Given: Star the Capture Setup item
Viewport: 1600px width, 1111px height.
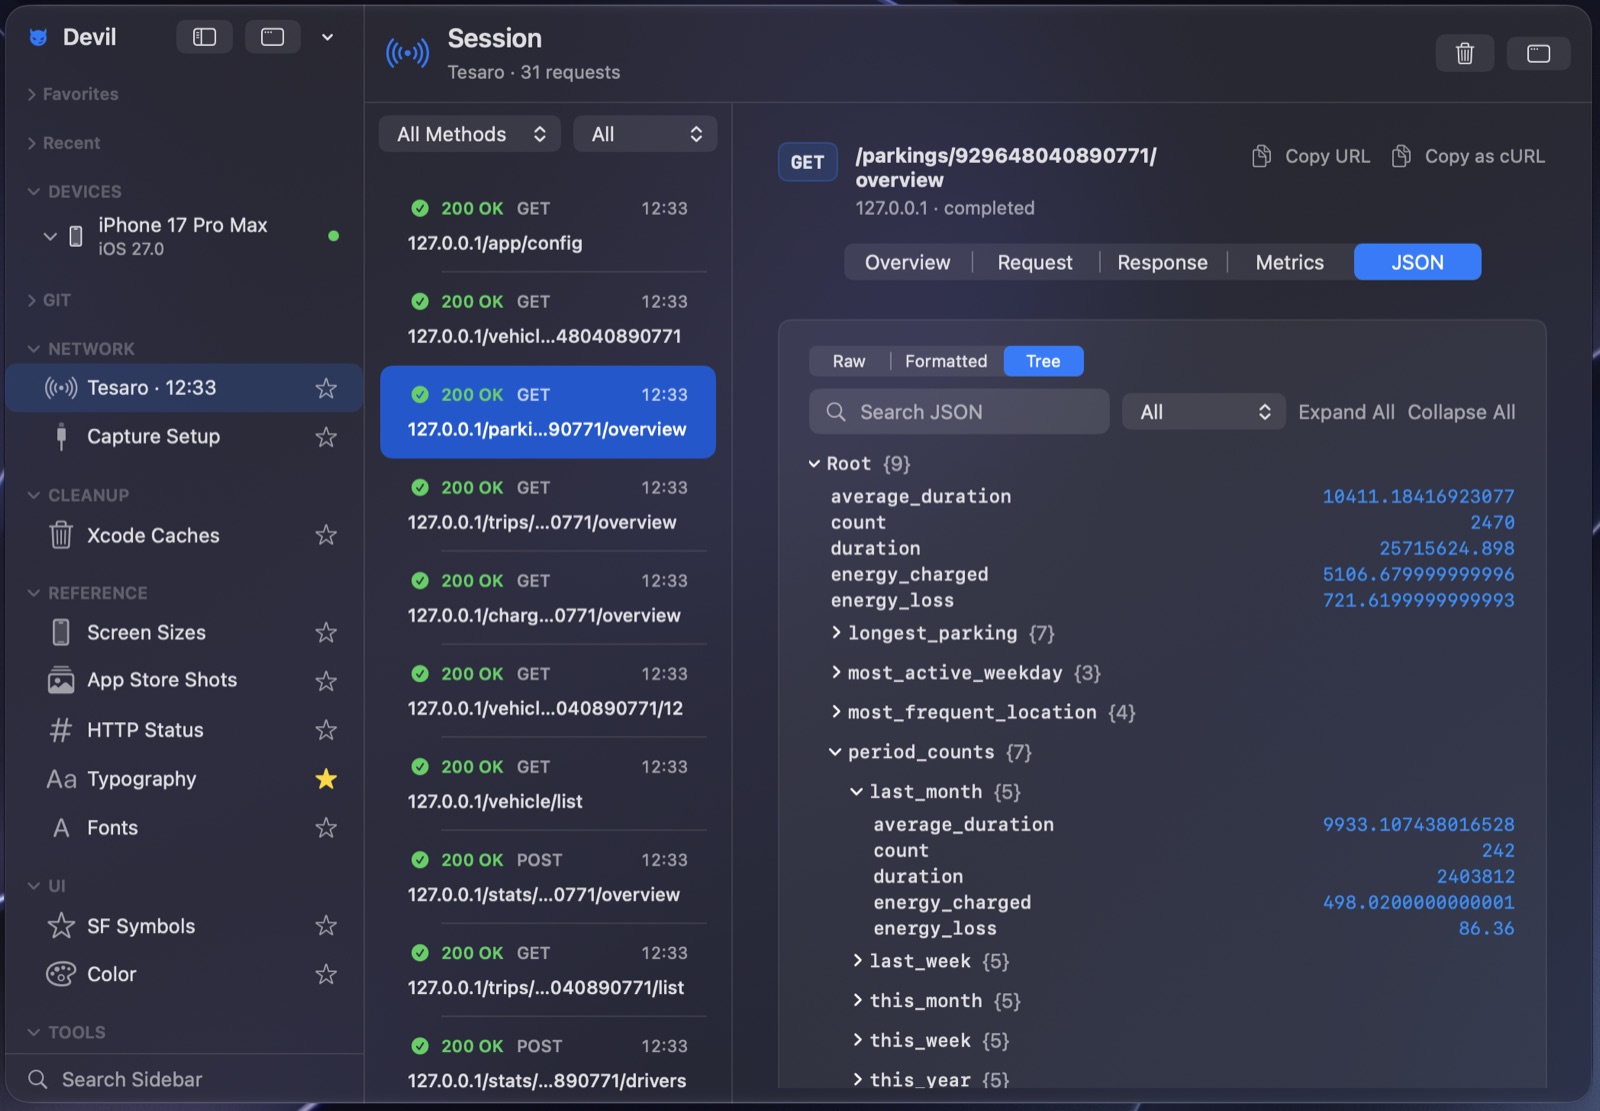Looking at the screenshot, I should pos(326,437).
